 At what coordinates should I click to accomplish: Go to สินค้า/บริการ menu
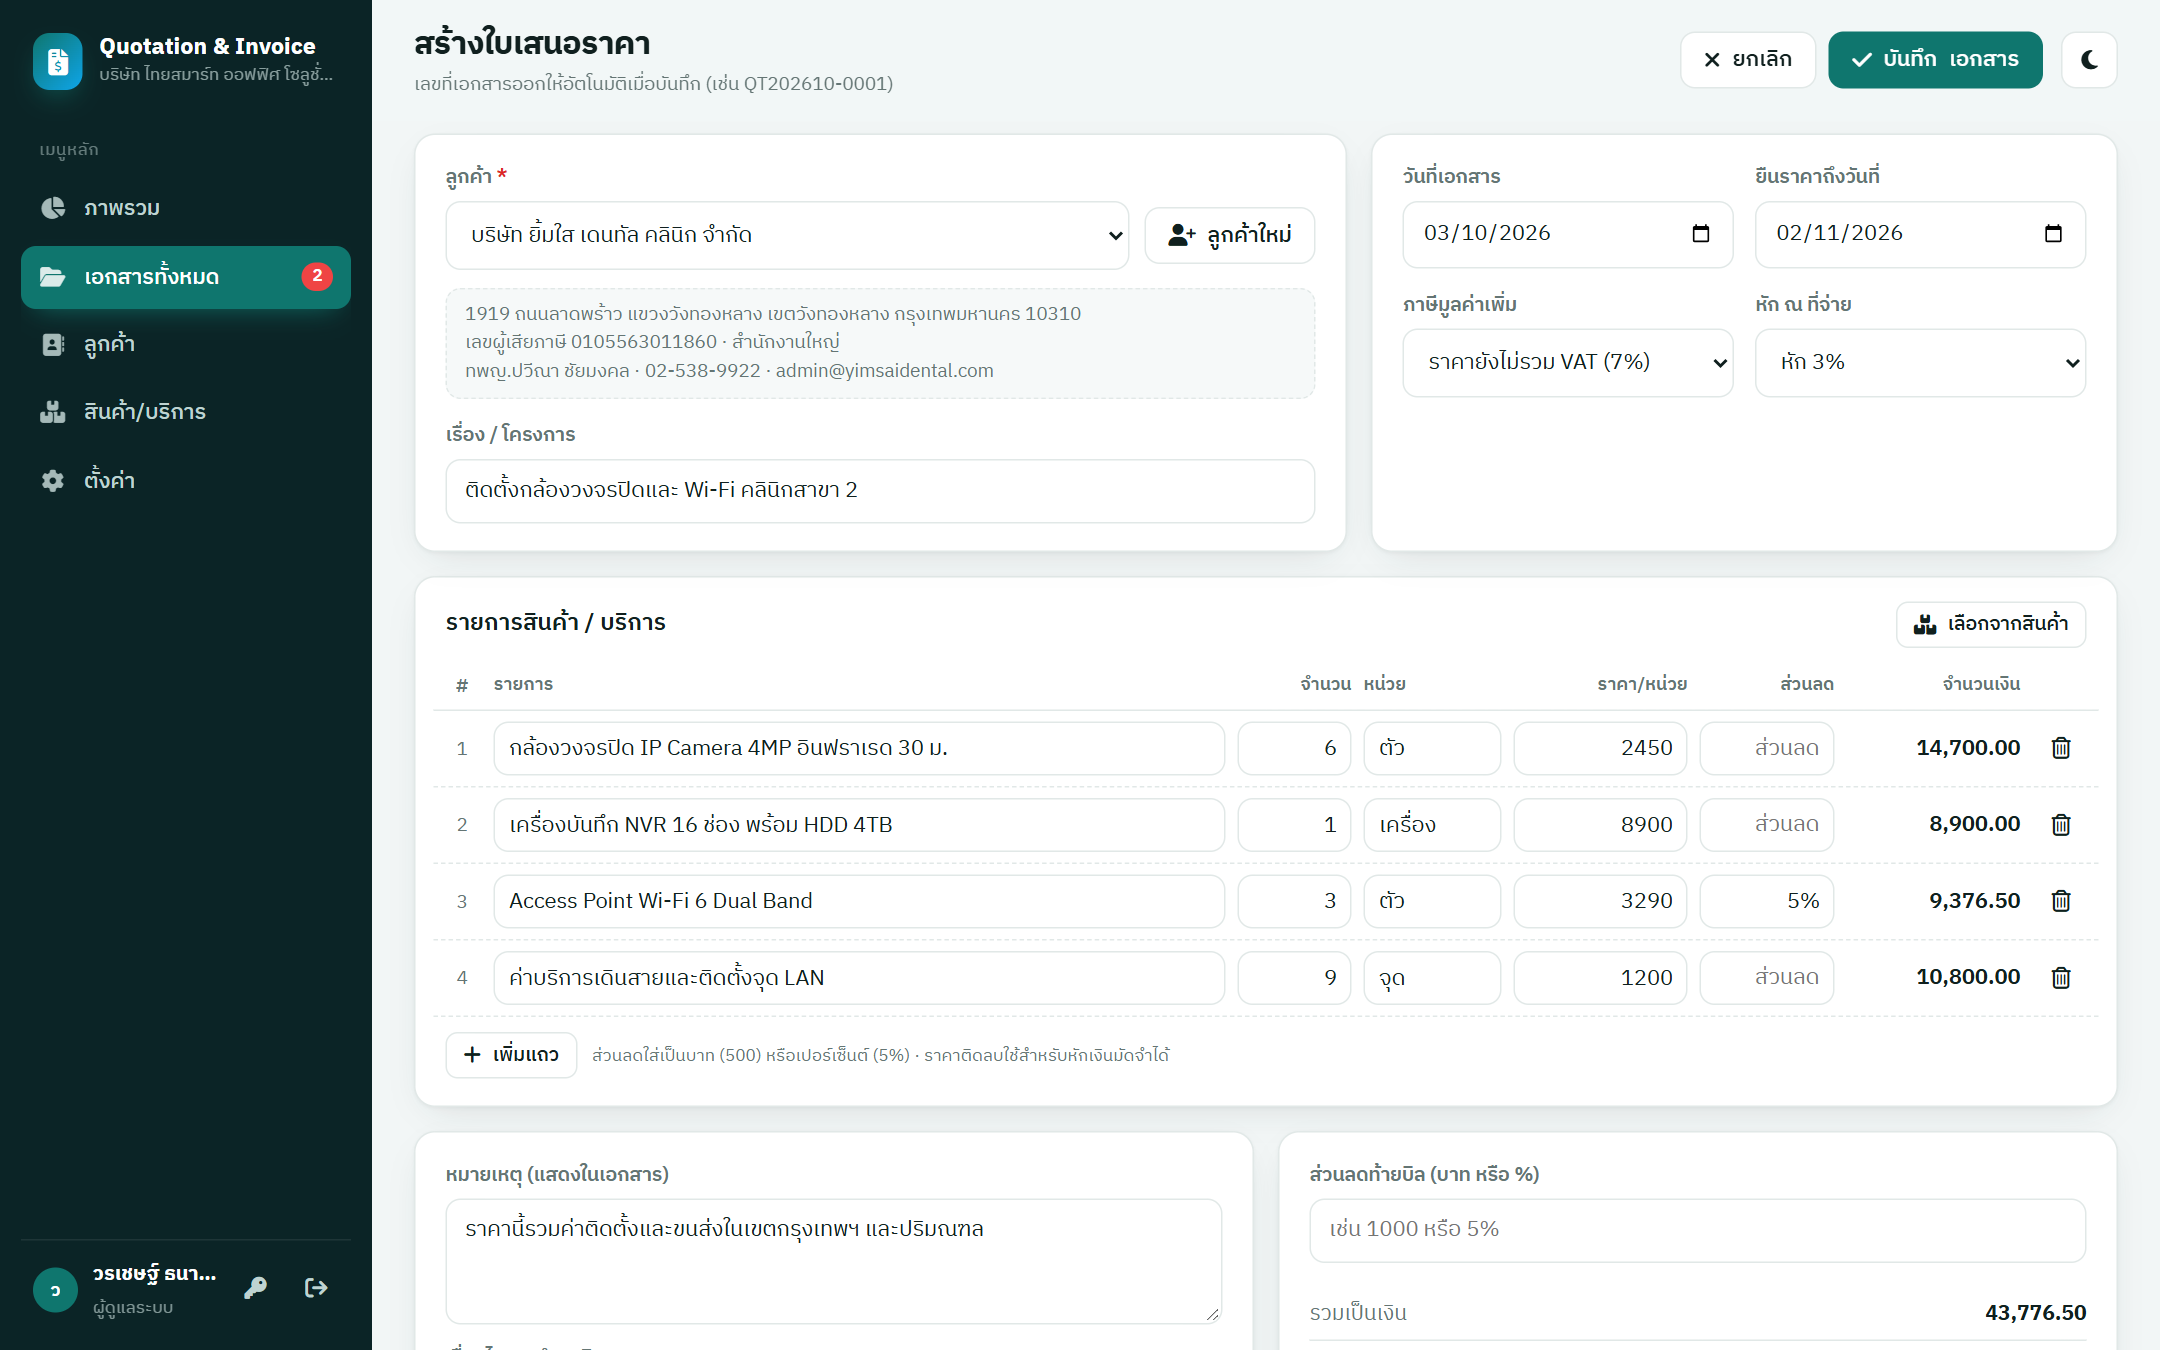(x=186, y=412)
